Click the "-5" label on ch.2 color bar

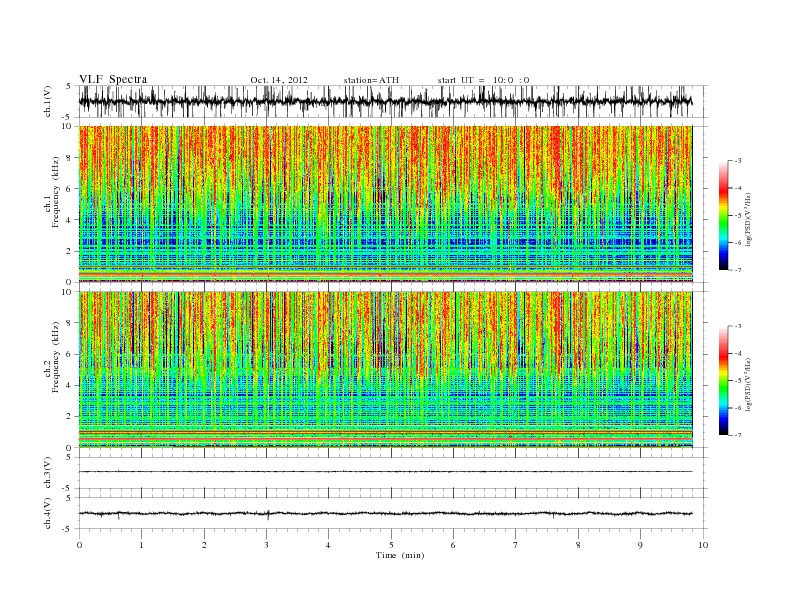click(x=737, y=381)
